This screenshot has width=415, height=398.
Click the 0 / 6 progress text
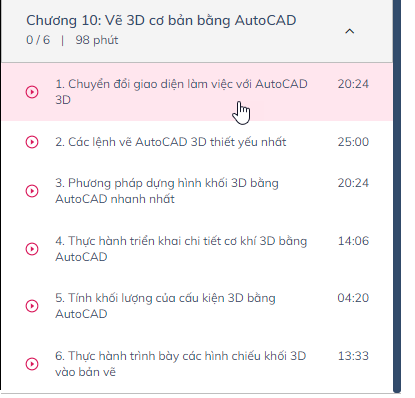click(x=38, y=40)
